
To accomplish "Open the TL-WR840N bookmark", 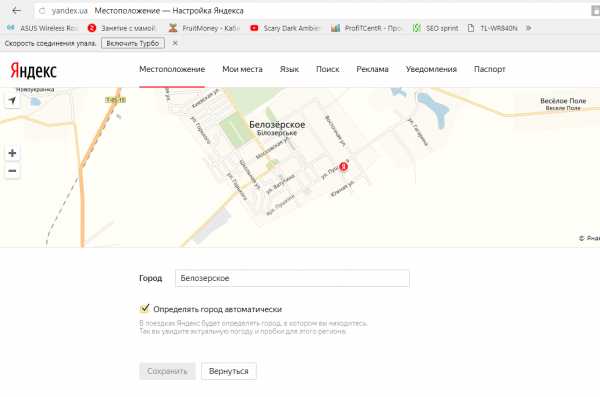I will 493,28.
